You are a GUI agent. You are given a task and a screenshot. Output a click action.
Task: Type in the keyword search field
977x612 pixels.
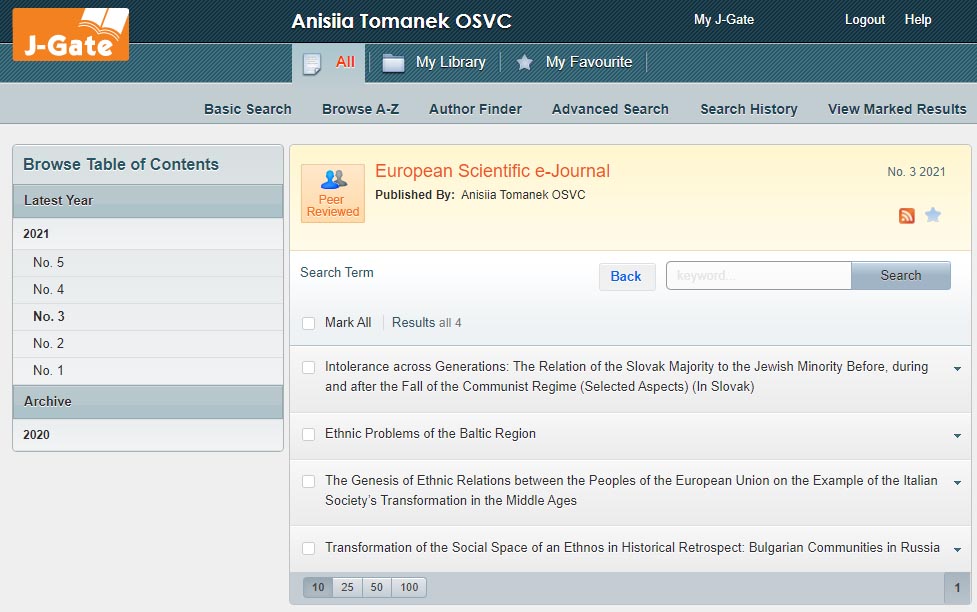tap(758, 276)
